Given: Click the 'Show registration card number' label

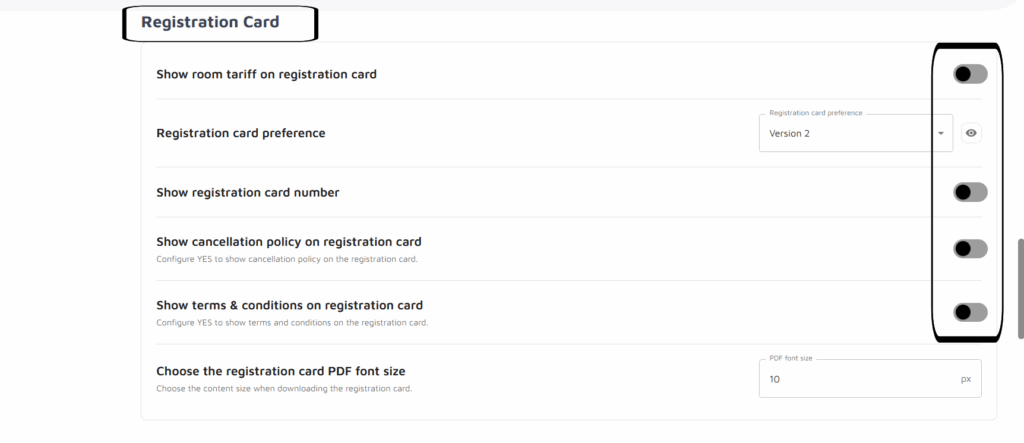Looking at the screenshot, I should [x=248, y=192].
